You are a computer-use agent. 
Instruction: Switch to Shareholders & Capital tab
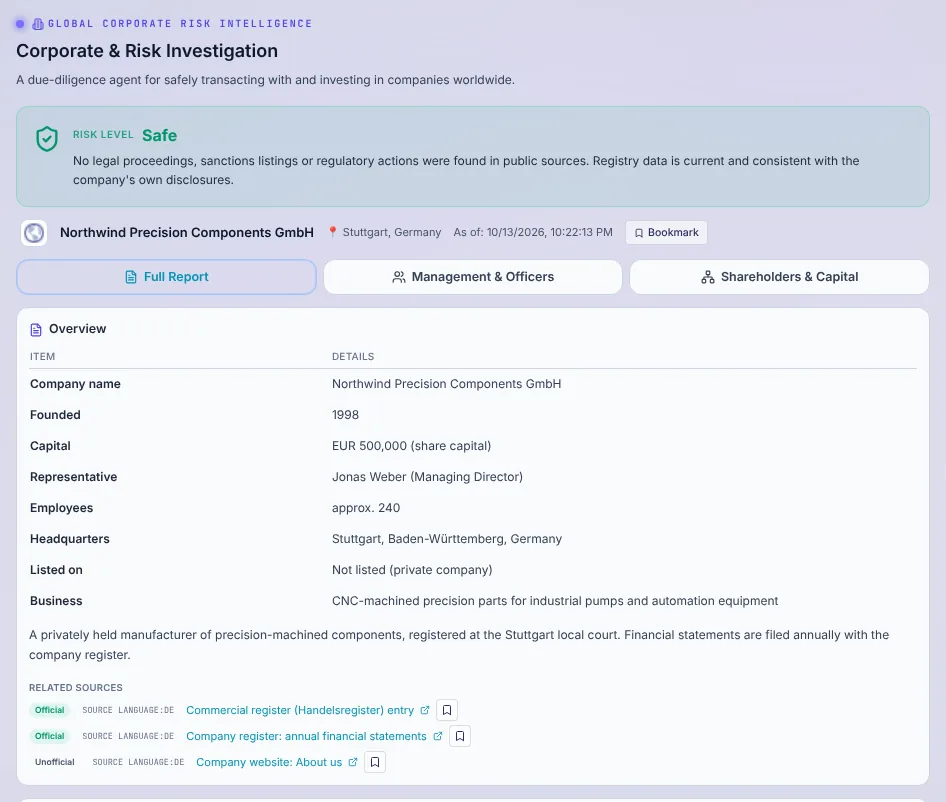pyautogui.click(x=779, y=277)
